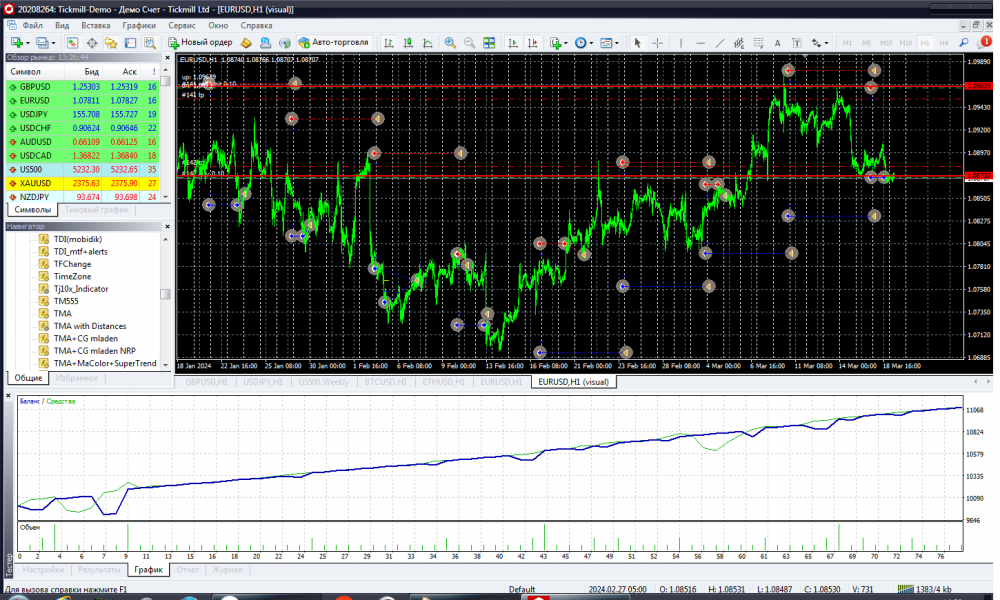Open the Результаты tab in tester
This screenshot has width=1000, height=600.
(x=99, y=569)
